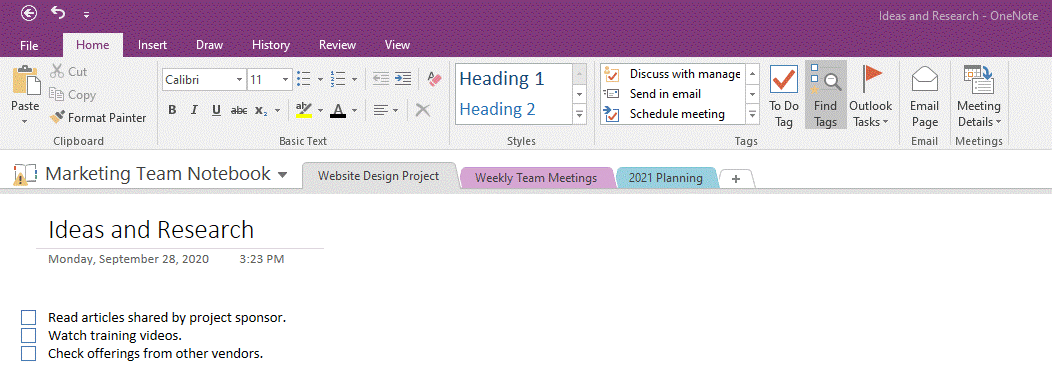The height and width of the screenshot is (387, 1052).
Task: Switch to the Draw ribbon tab
Action: point(209,45)
